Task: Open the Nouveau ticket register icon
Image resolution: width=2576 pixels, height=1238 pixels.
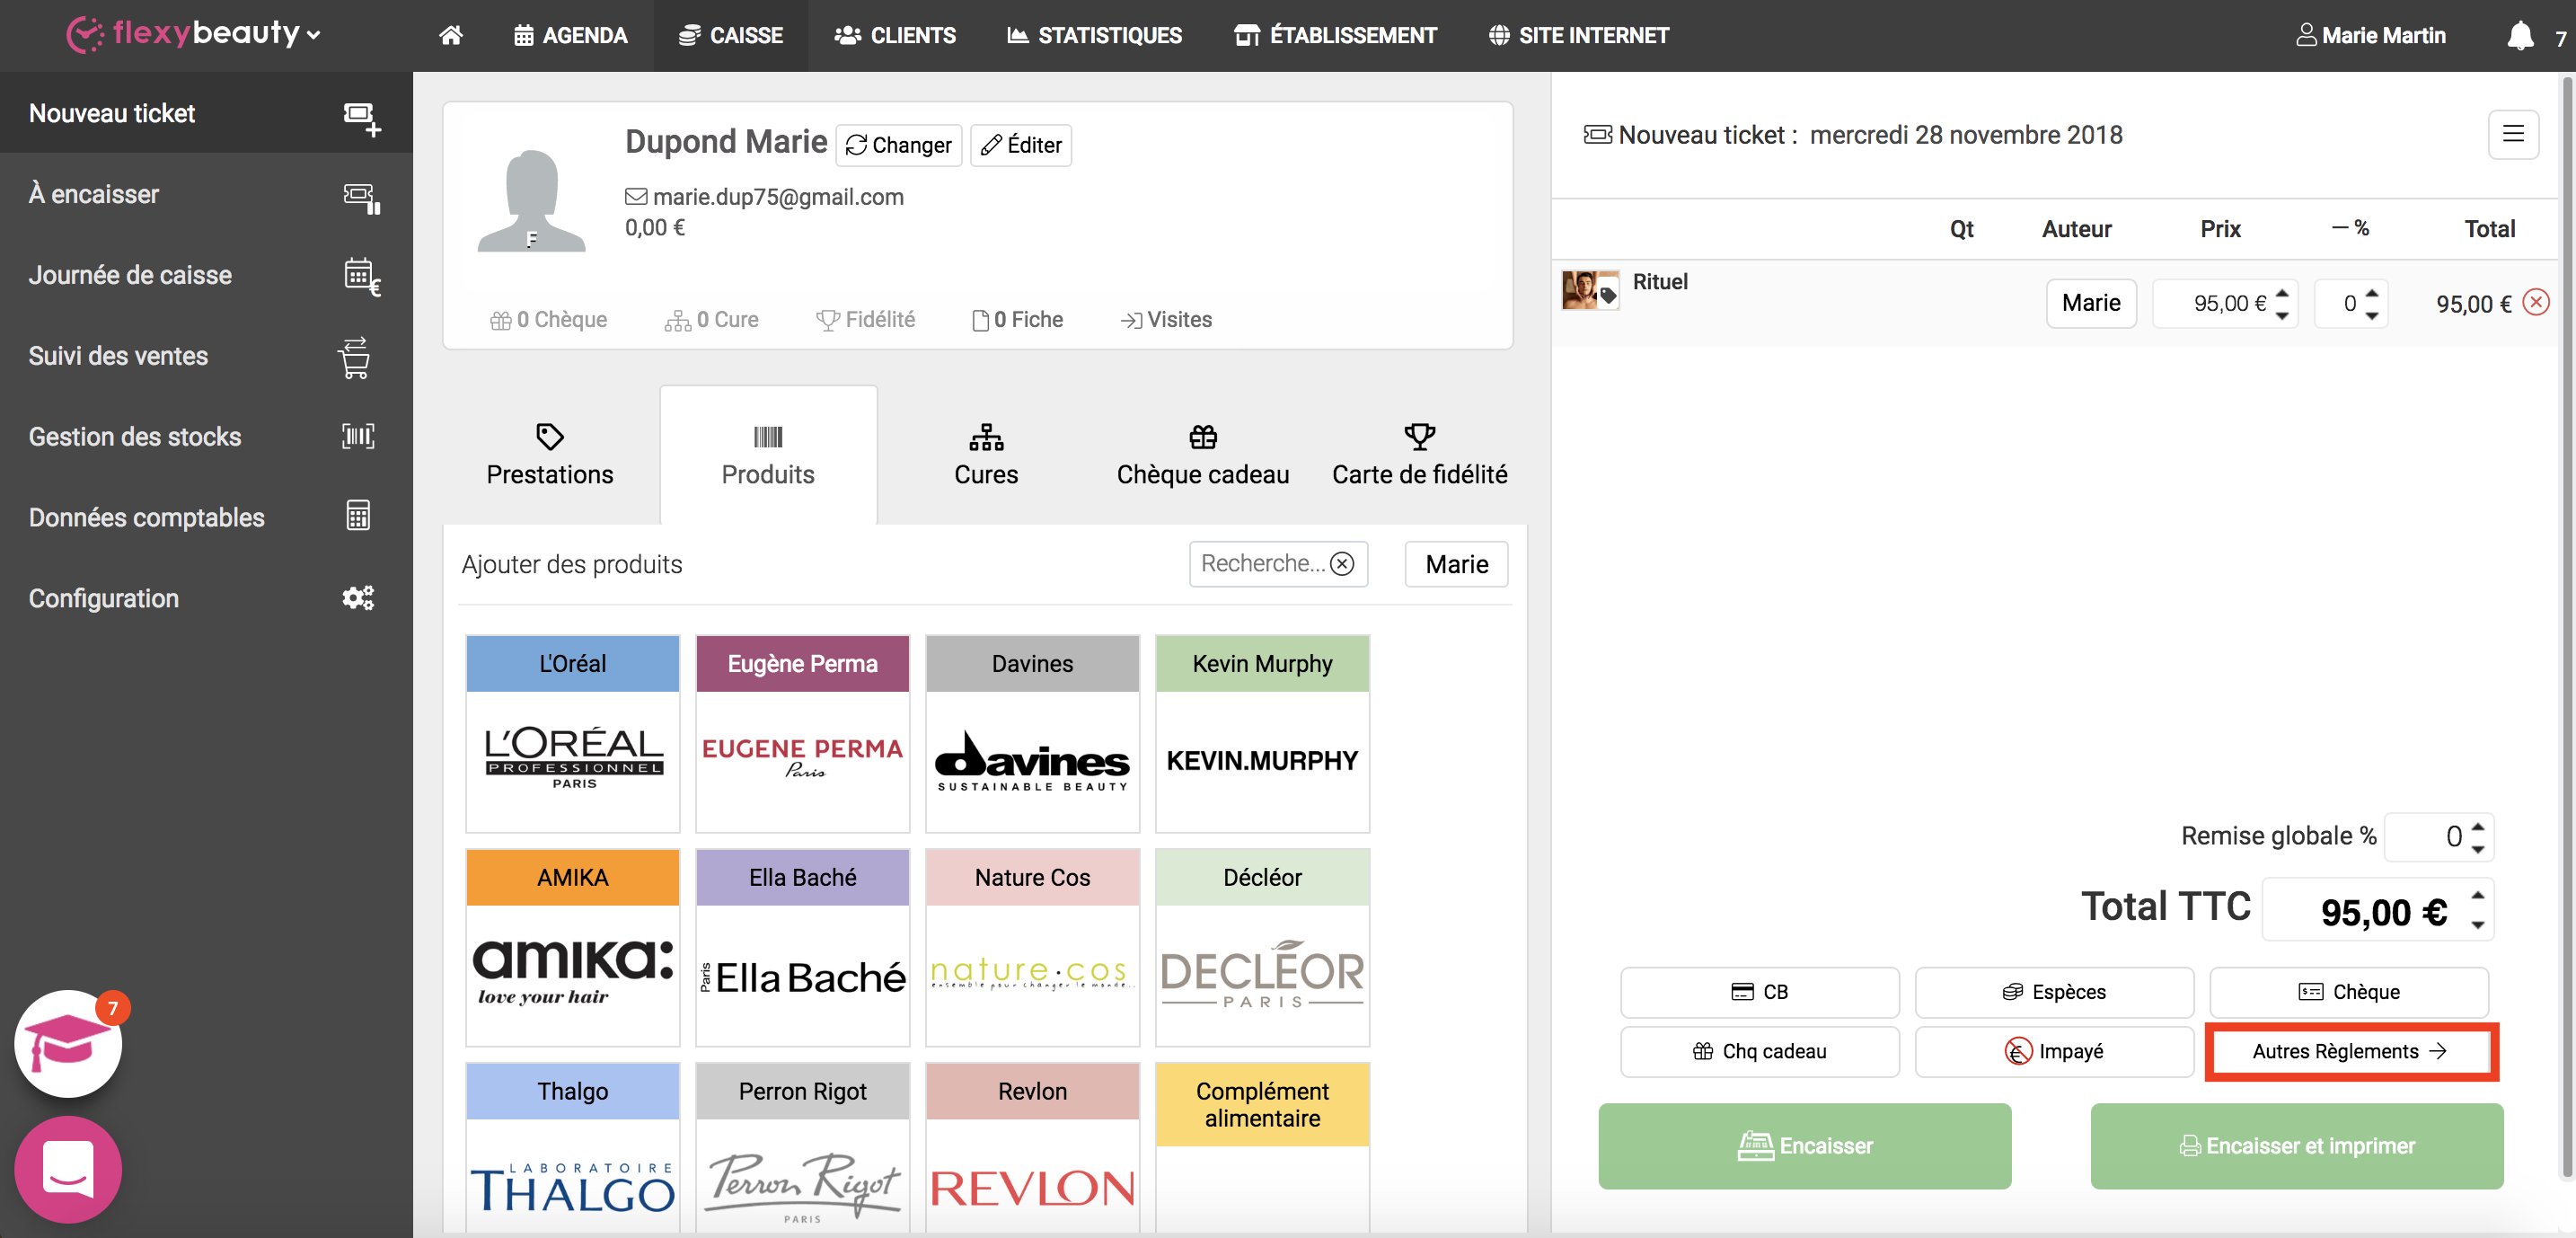Action: [361, 117]
